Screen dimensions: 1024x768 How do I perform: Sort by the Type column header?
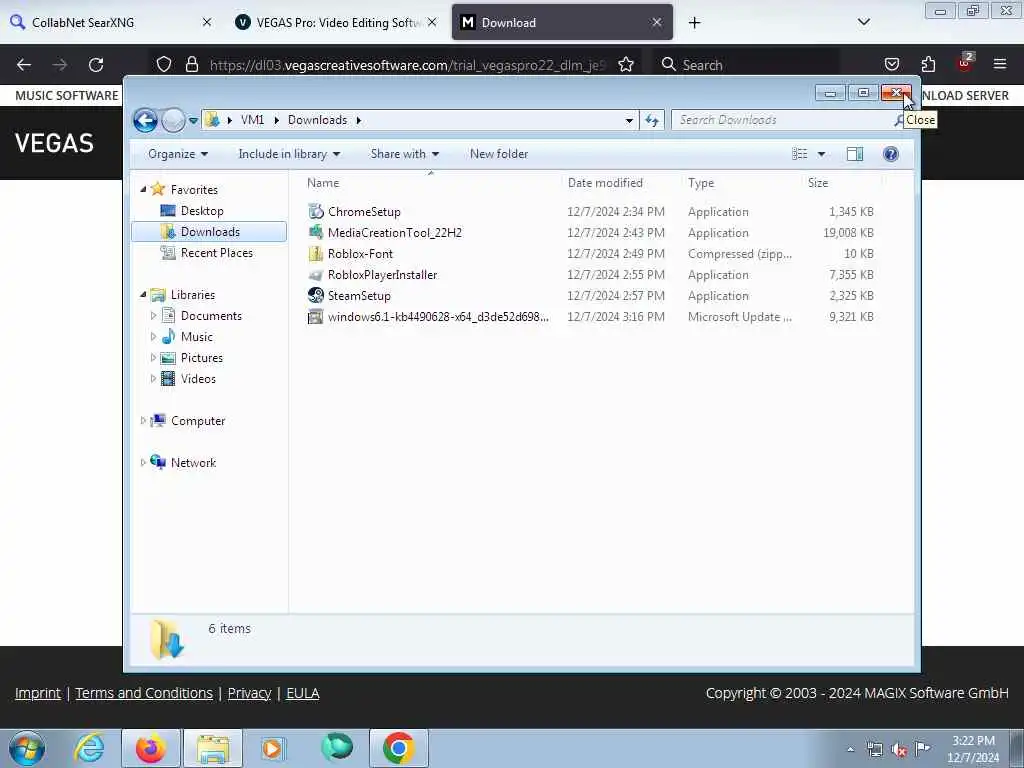pyautogui.click(x=701, y=184)
